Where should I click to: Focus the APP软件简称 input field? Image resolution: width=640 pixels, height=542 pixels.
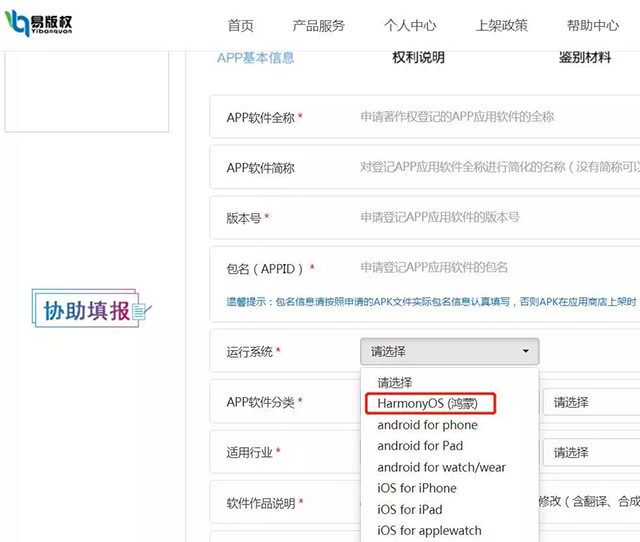[500, 167]
